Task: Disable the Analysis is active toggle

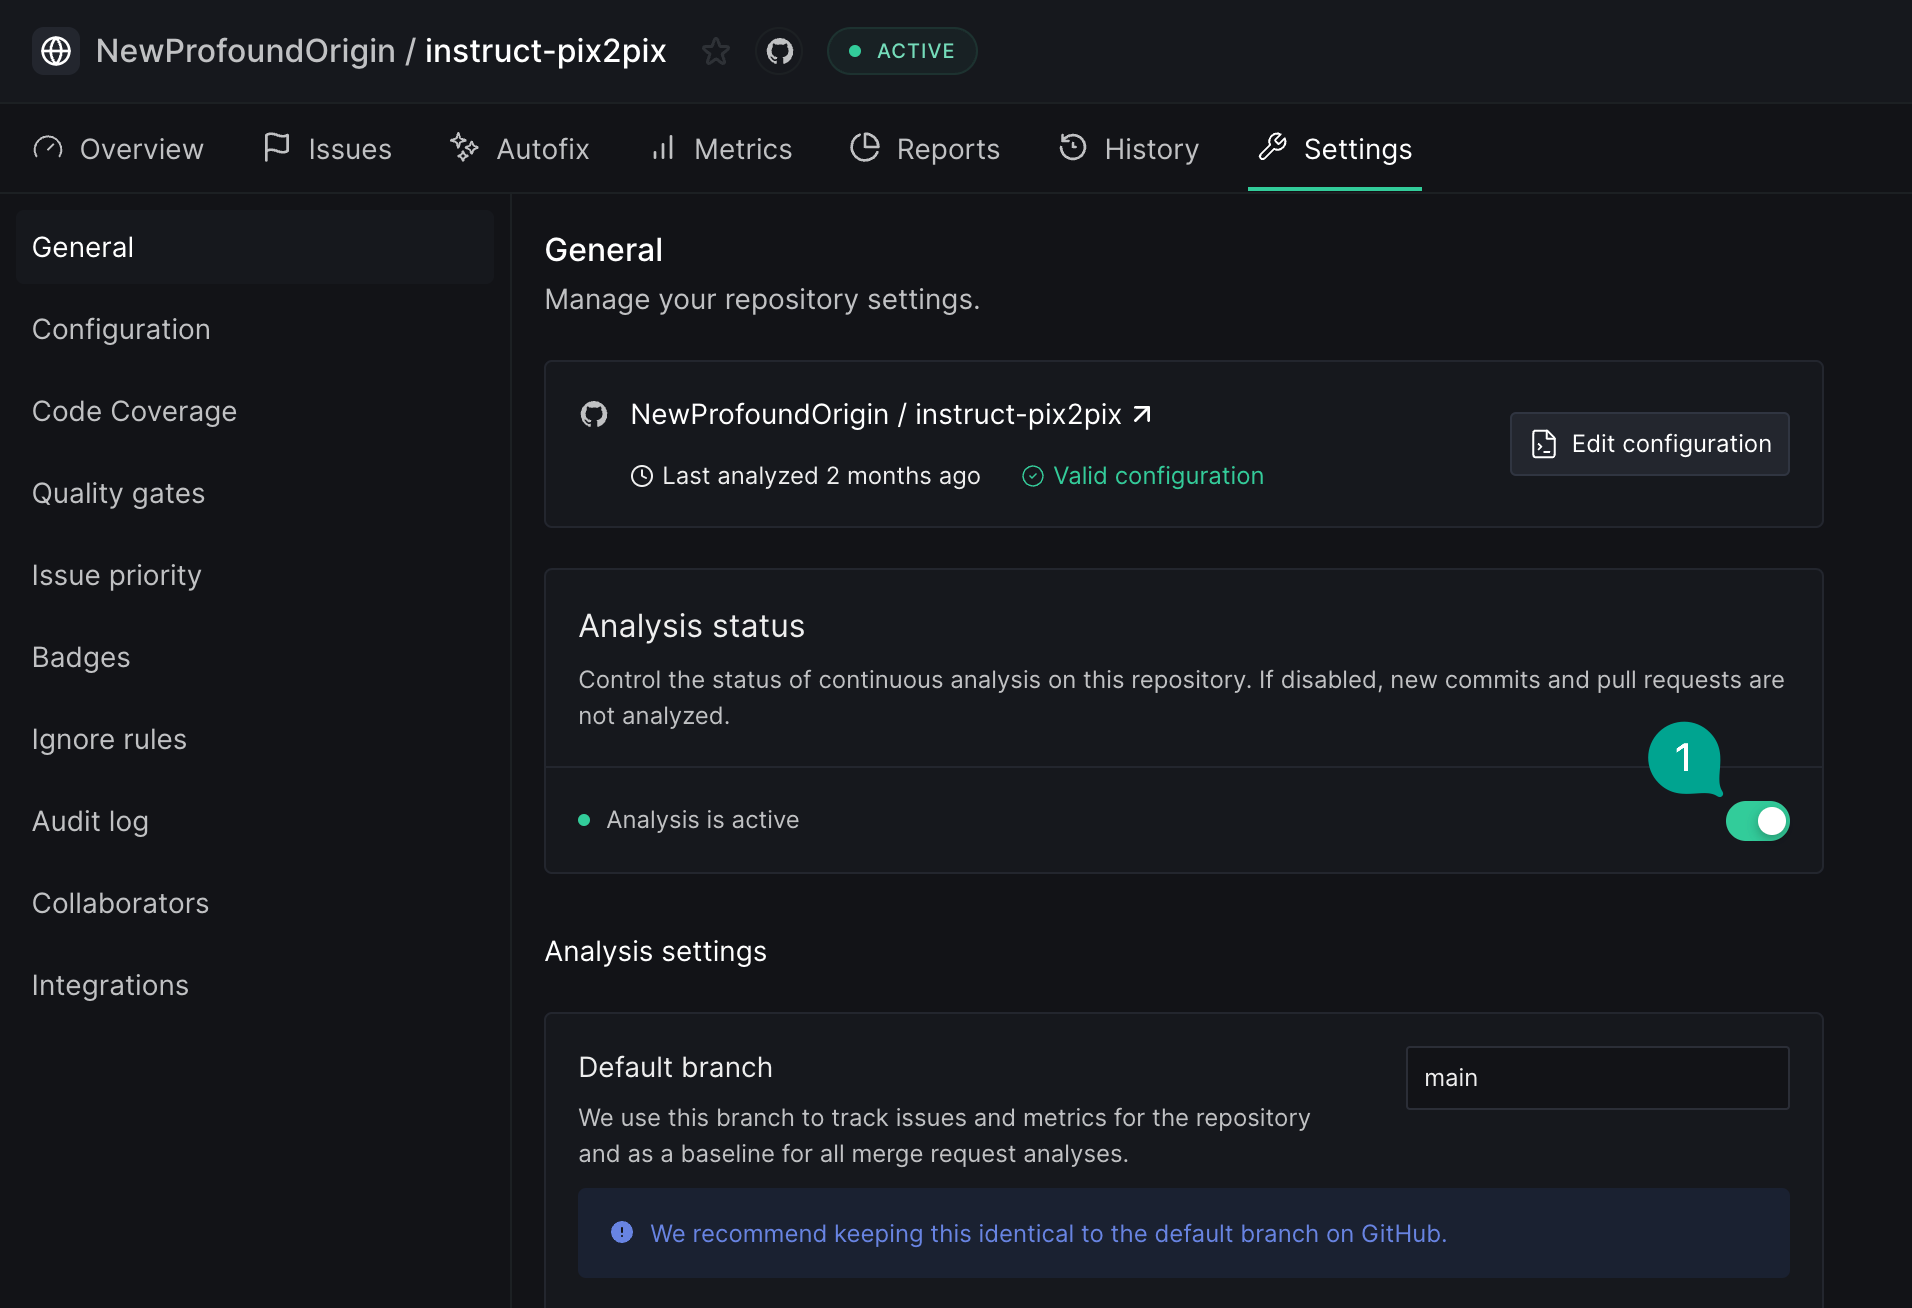Action: (1757, 821)
